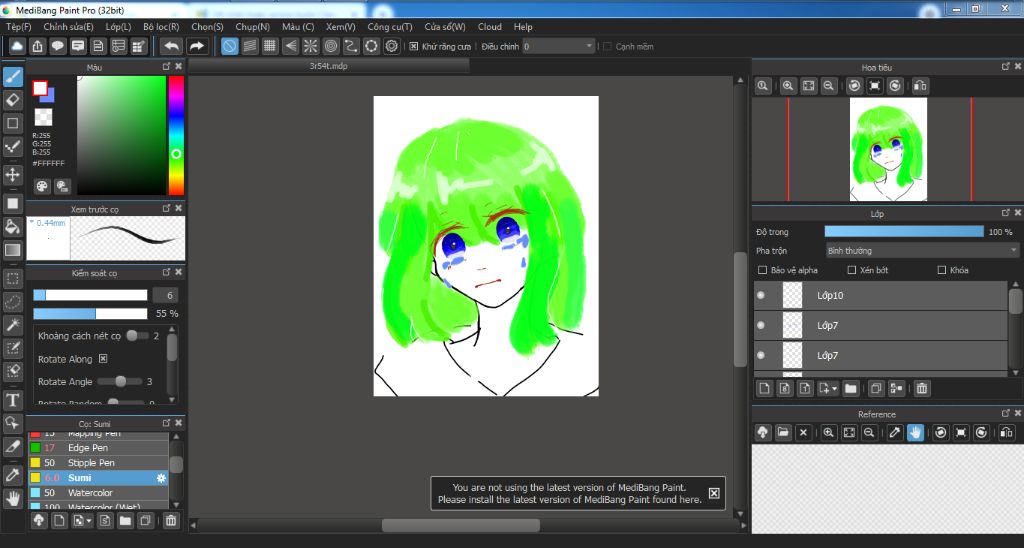This screenshot has width=1024, height=548.
Task: Enable the concentric circle snap
Action: point(331,46)
